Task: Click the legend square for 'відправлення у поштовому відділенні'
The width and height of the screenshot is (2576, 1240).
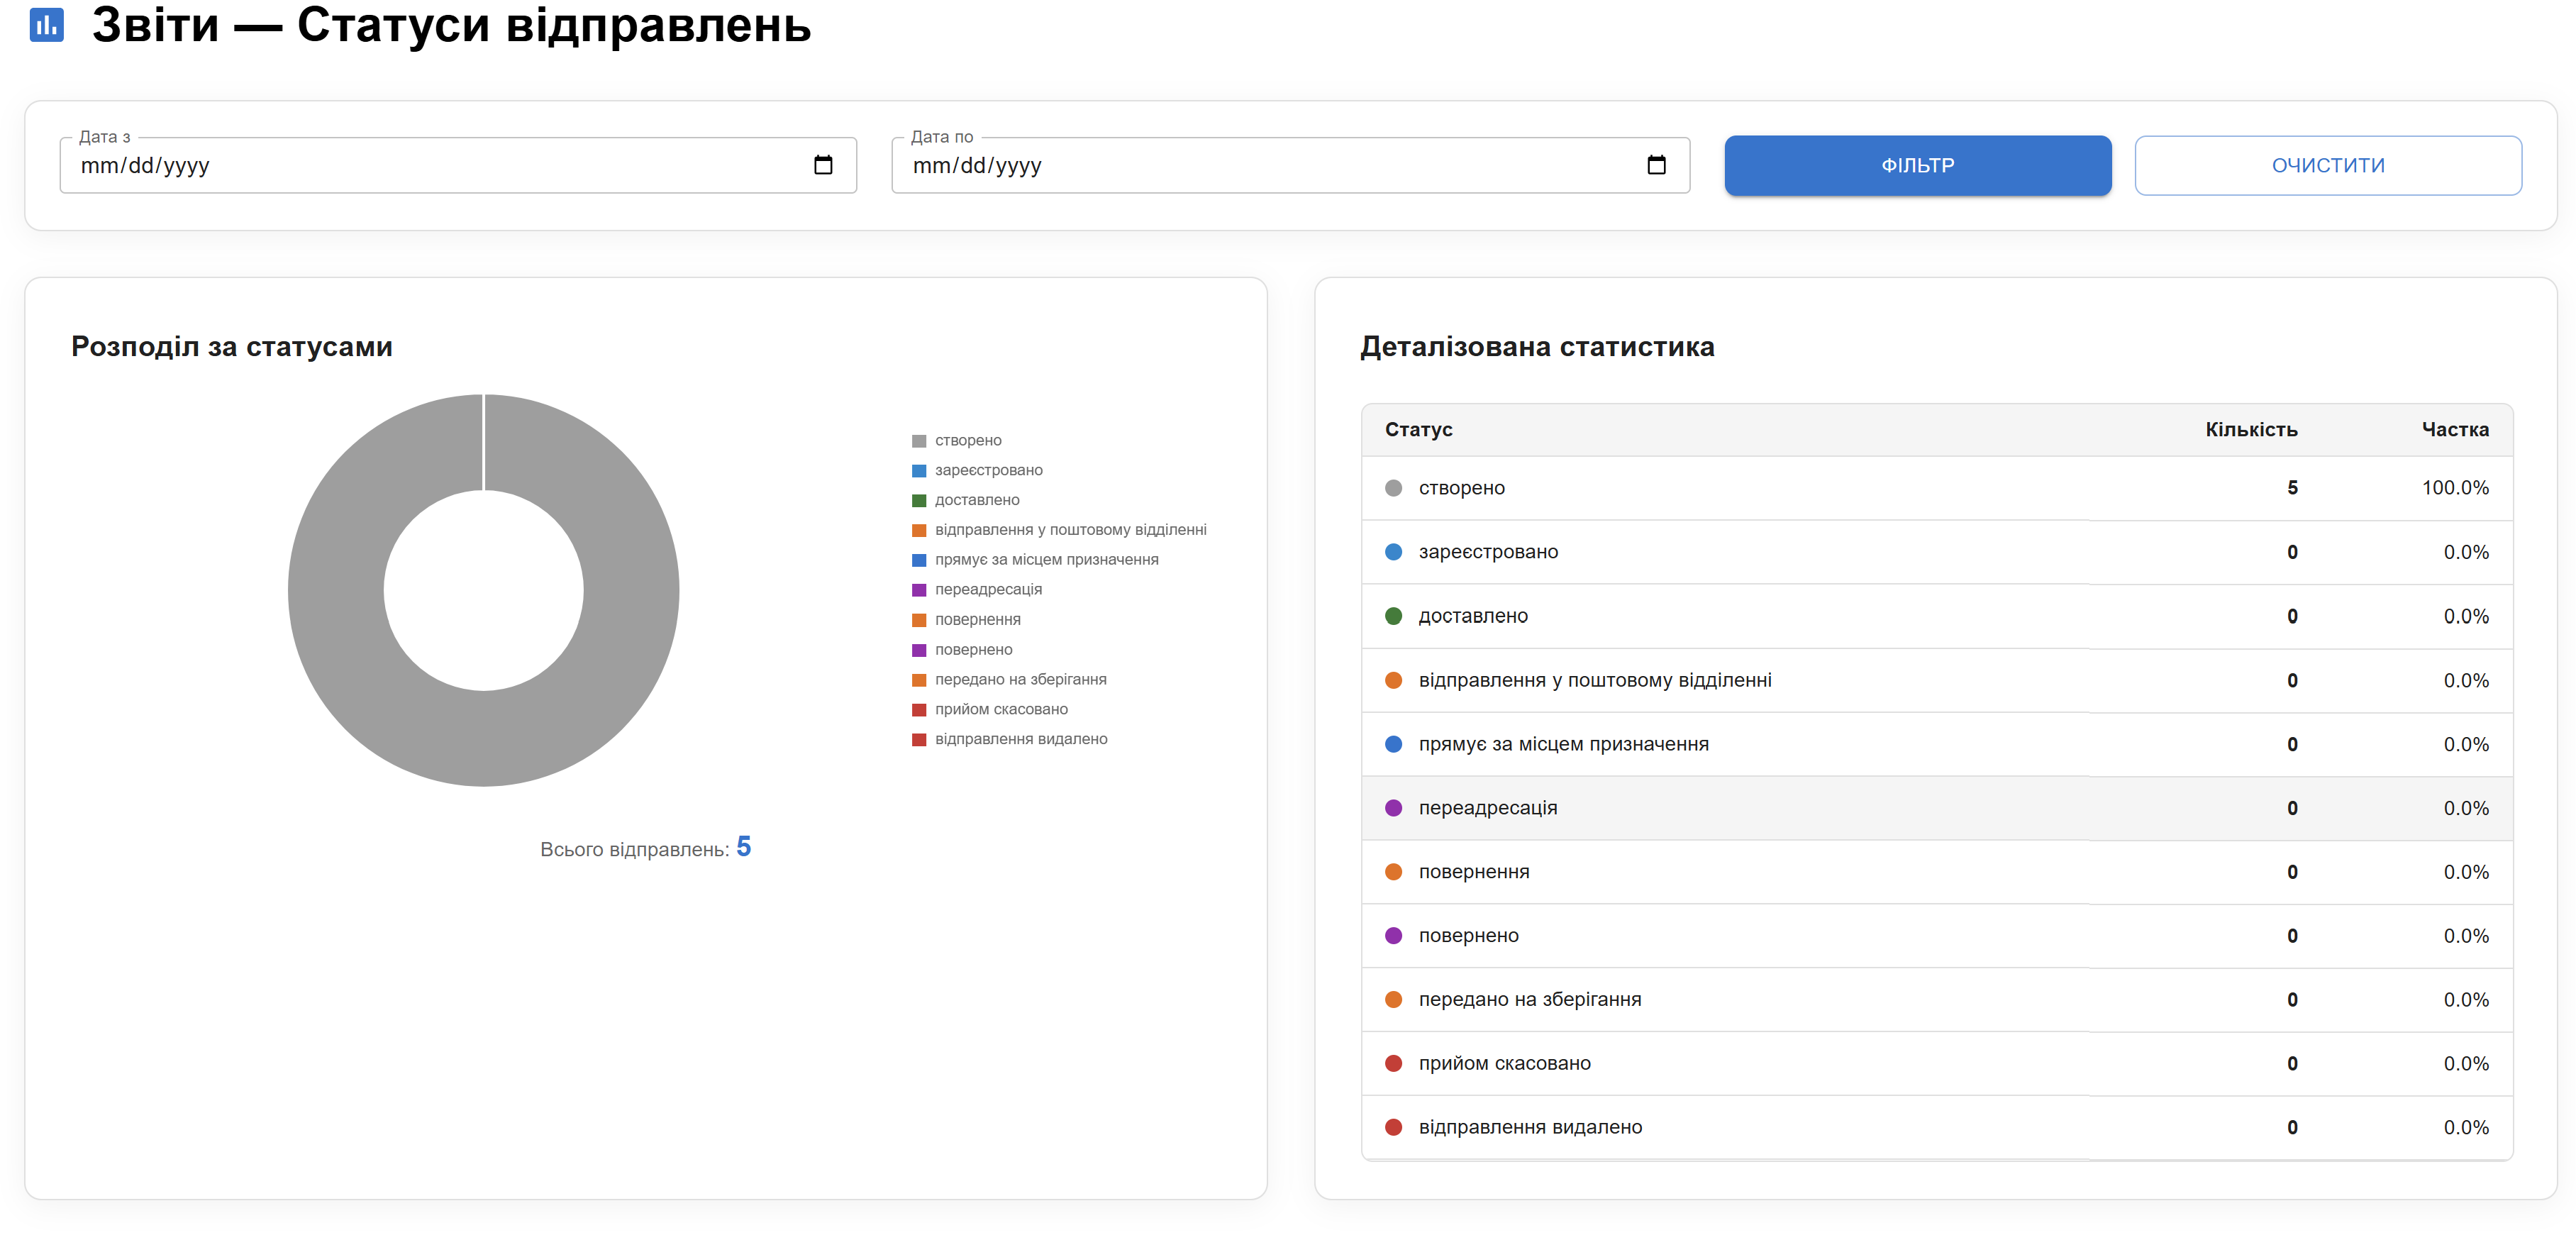Action: (x=919, y=530)
